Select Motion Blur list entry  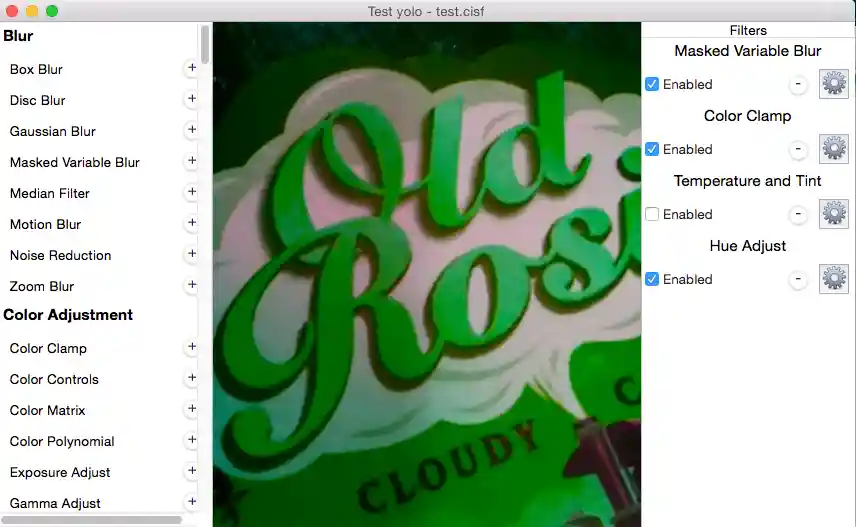tap(45, 224)
